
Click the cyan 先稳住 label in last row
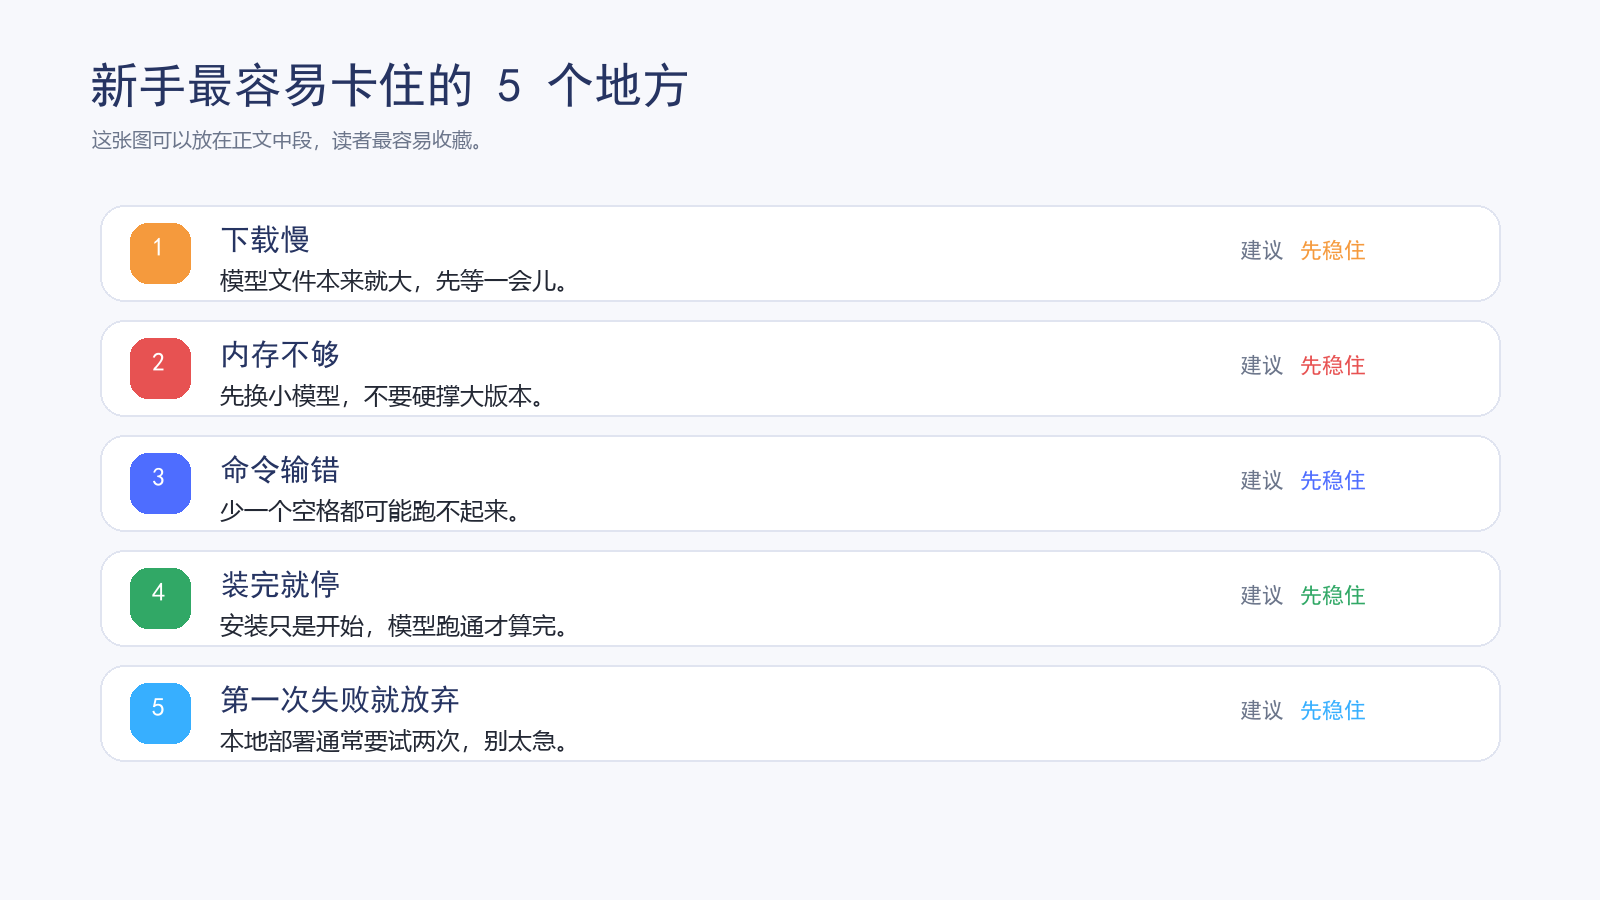[x=1332, y=710]
